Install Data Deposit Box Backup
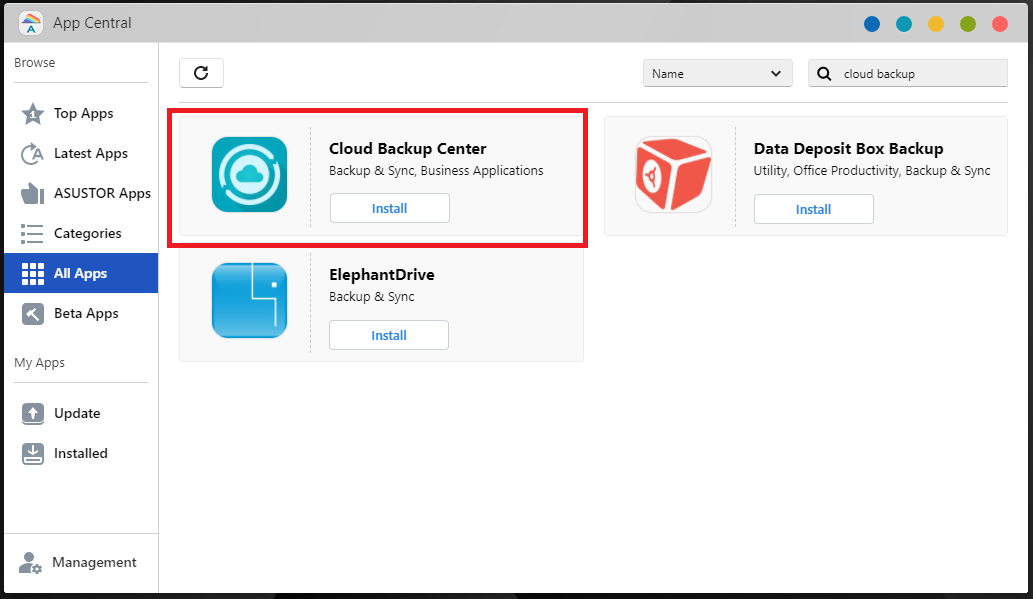1033x599 pixels. coord(814,209)
